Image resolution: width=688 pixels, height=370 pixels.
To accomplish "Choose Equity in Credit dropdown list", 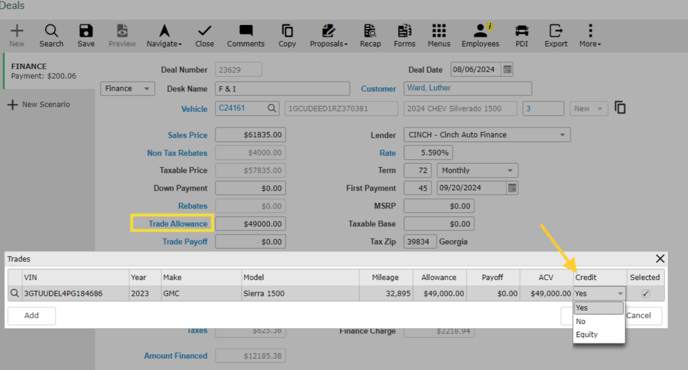I will click(x=598, y=334).
